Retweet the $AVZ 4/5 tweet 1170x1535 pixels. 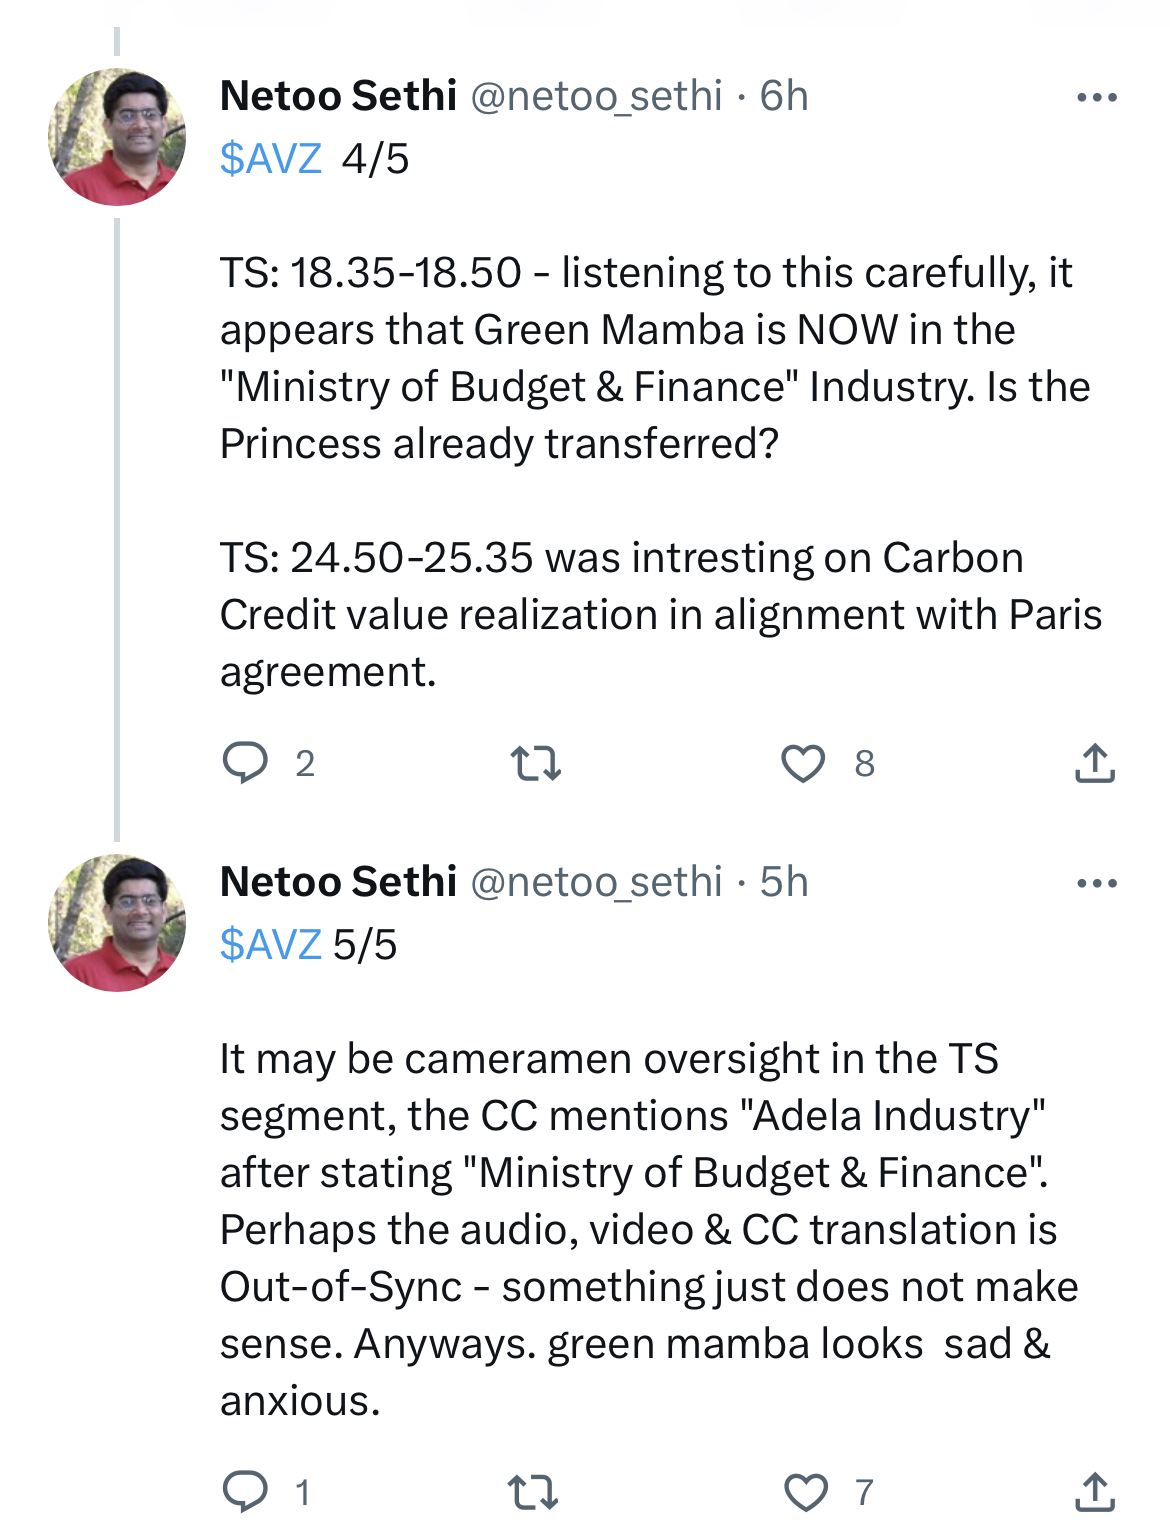click(535, 764)
